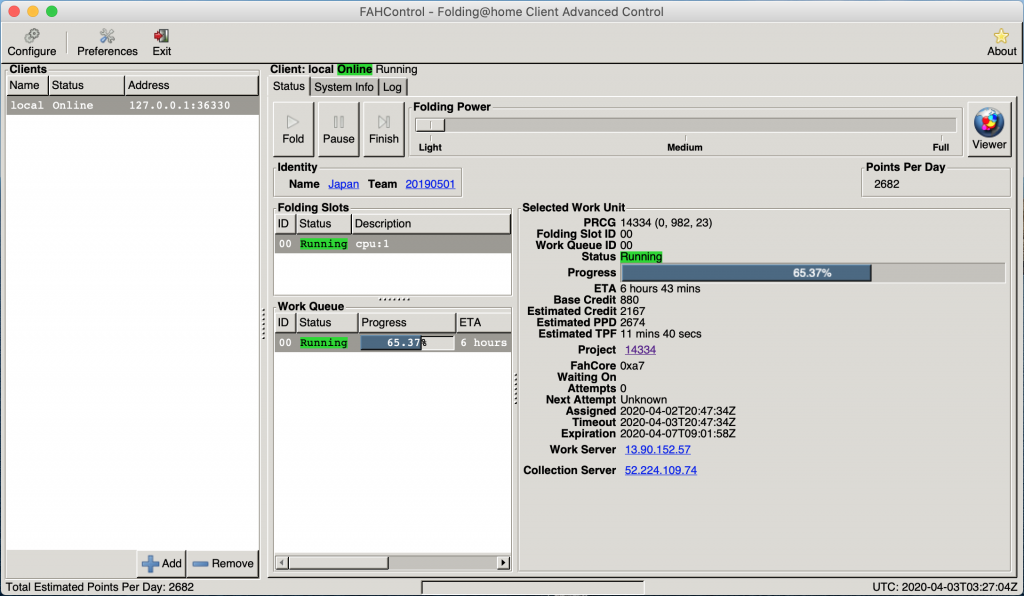The image size is (1024, 596).
Task: Select work queue row 00 Running
Action: [392, 343]
